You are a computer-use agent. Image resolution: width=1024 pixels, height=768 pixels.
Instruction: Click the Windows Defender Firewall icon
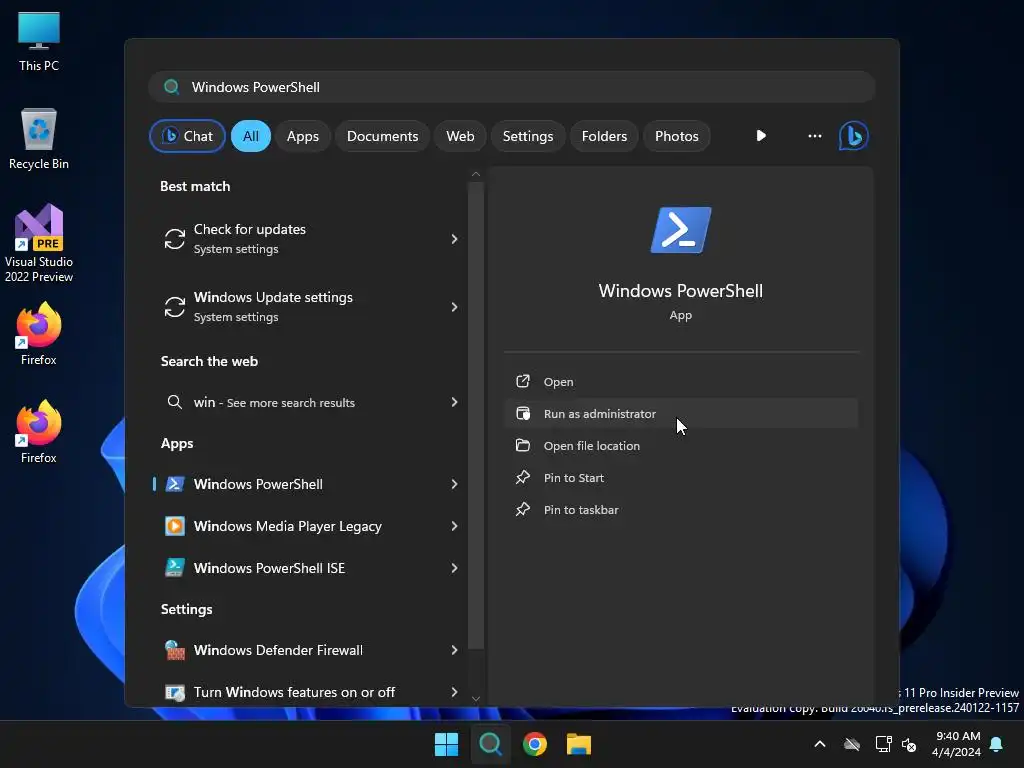(174, 650)
